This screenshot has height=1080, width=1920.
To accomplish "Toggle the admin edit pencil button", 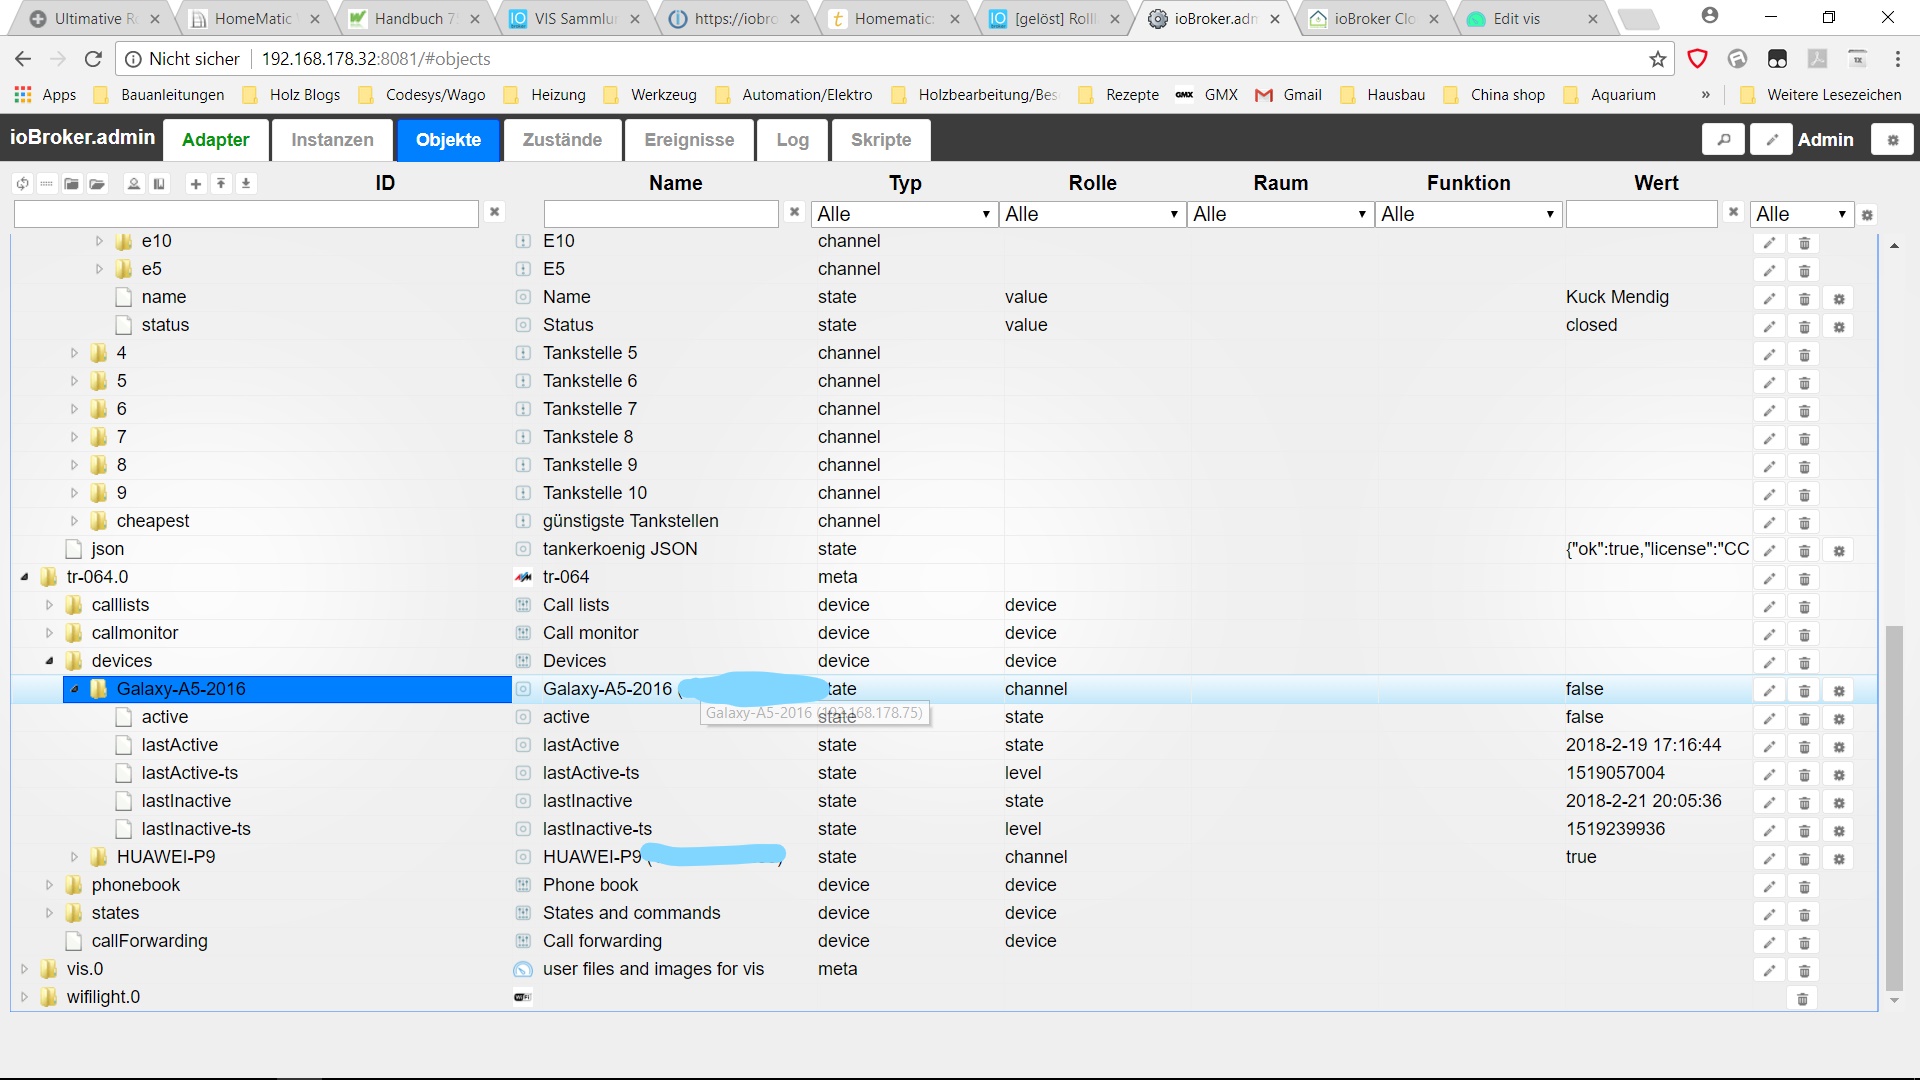I will 1771,140.
